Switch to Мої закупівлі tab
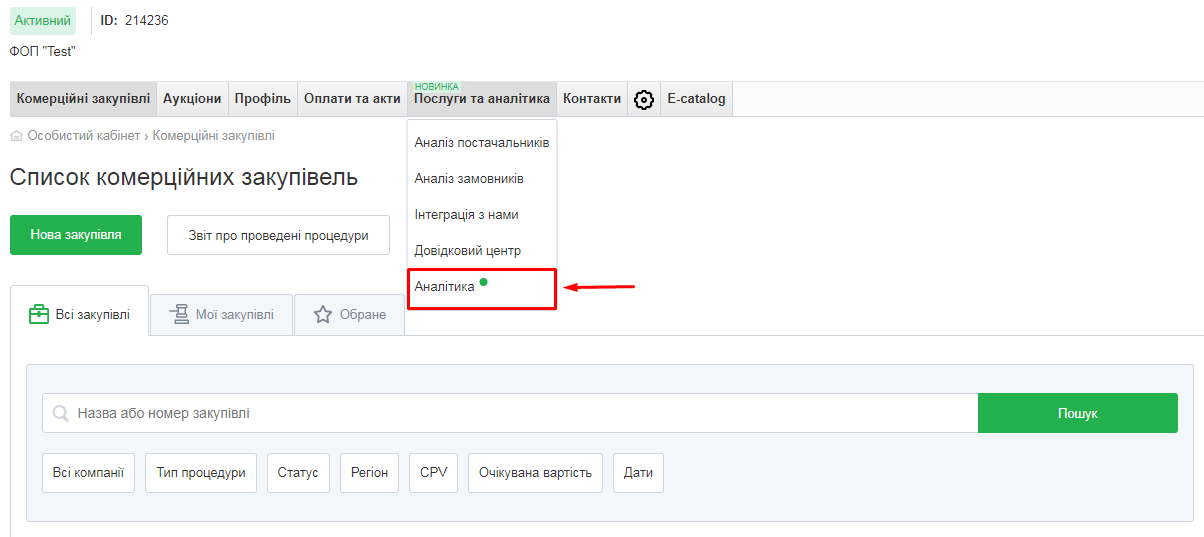Viewport: 1204px width, 537px height. pyautogui.click(x=221, y=315)
